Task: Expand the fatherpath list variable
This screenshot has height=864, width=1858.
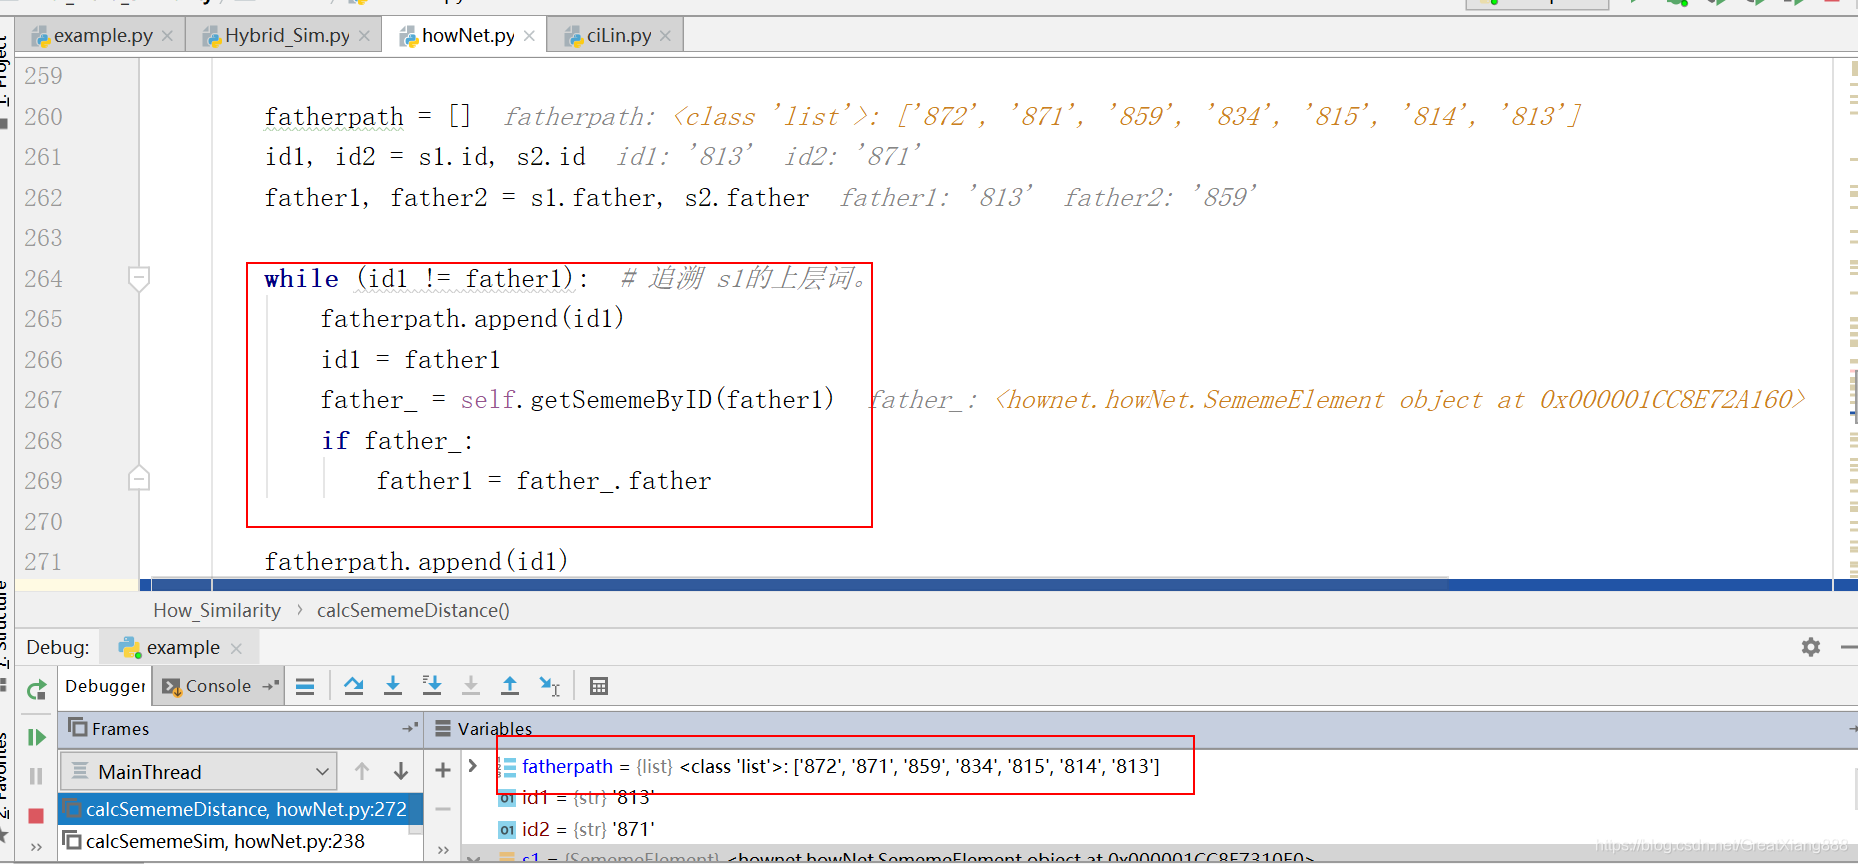Action: point(473,766)
